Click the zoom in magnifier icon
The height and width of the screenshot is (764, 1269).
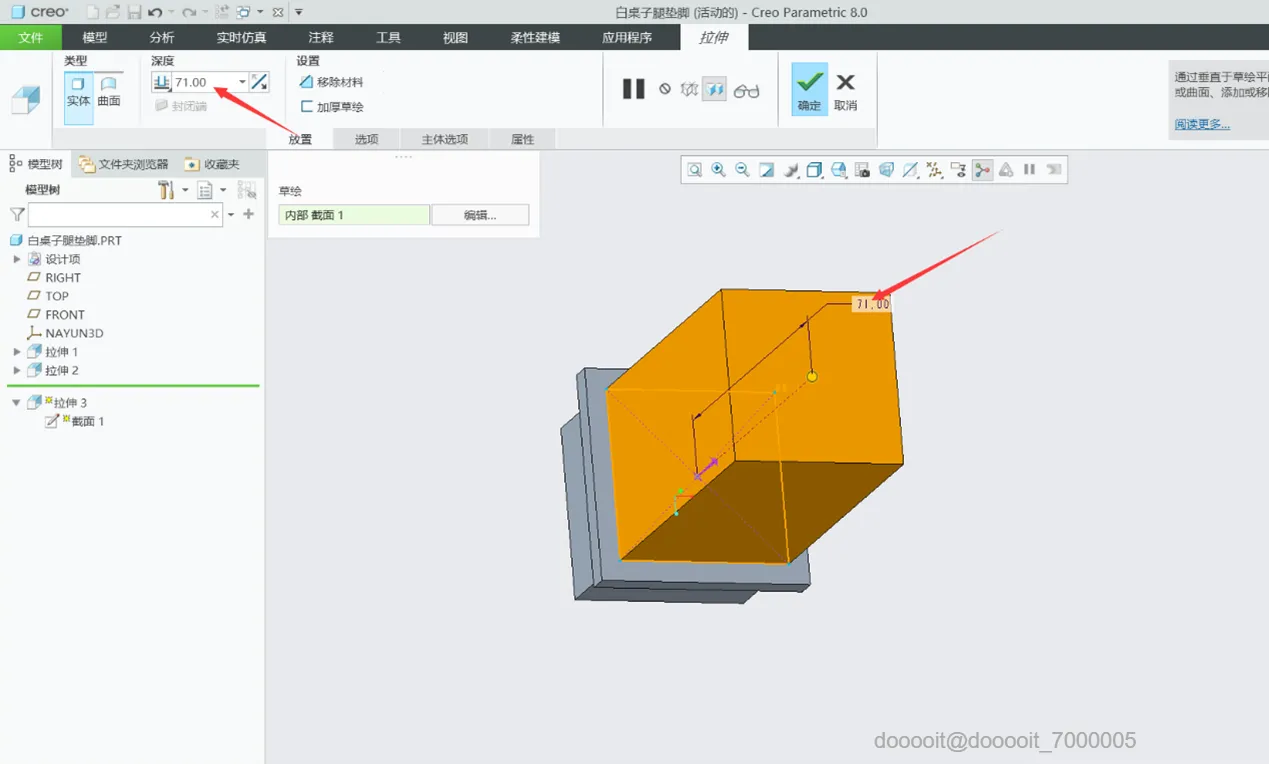click(x=718, y=170)
